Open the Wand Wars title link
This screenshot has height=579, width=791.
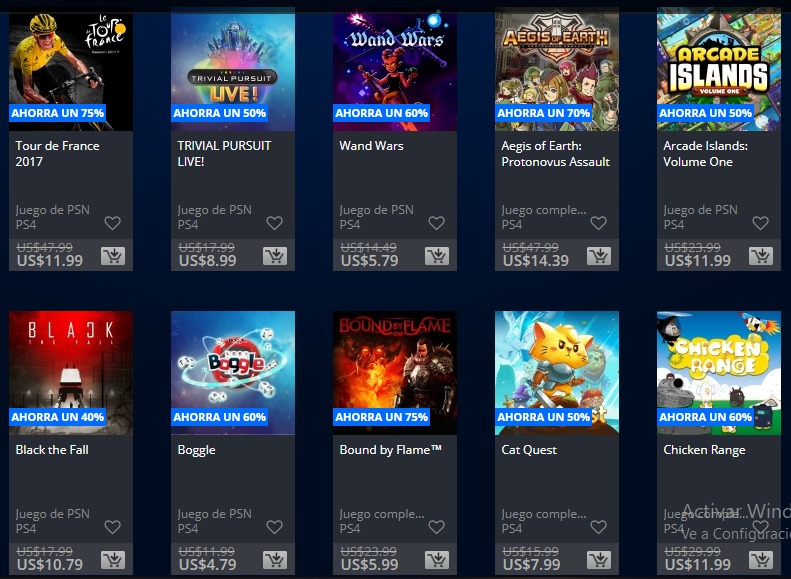(371, 146)
